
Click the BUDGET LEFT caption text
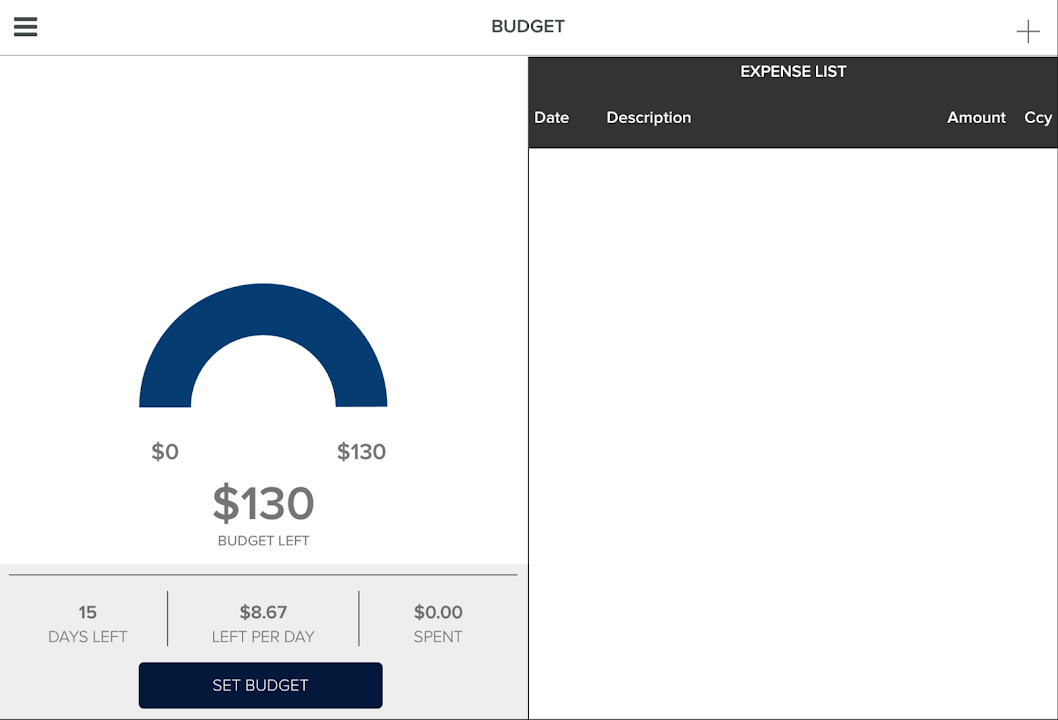point(263,541)
